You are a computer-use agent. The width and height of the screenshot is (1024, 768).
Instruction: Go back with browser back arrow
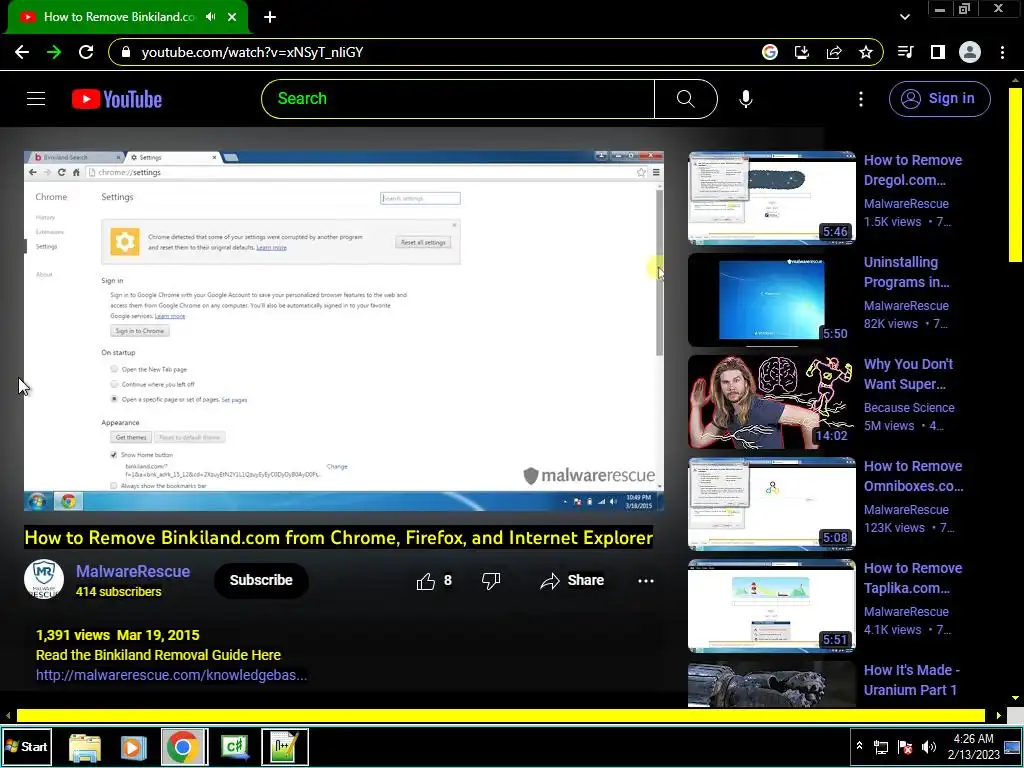[22, 52]
